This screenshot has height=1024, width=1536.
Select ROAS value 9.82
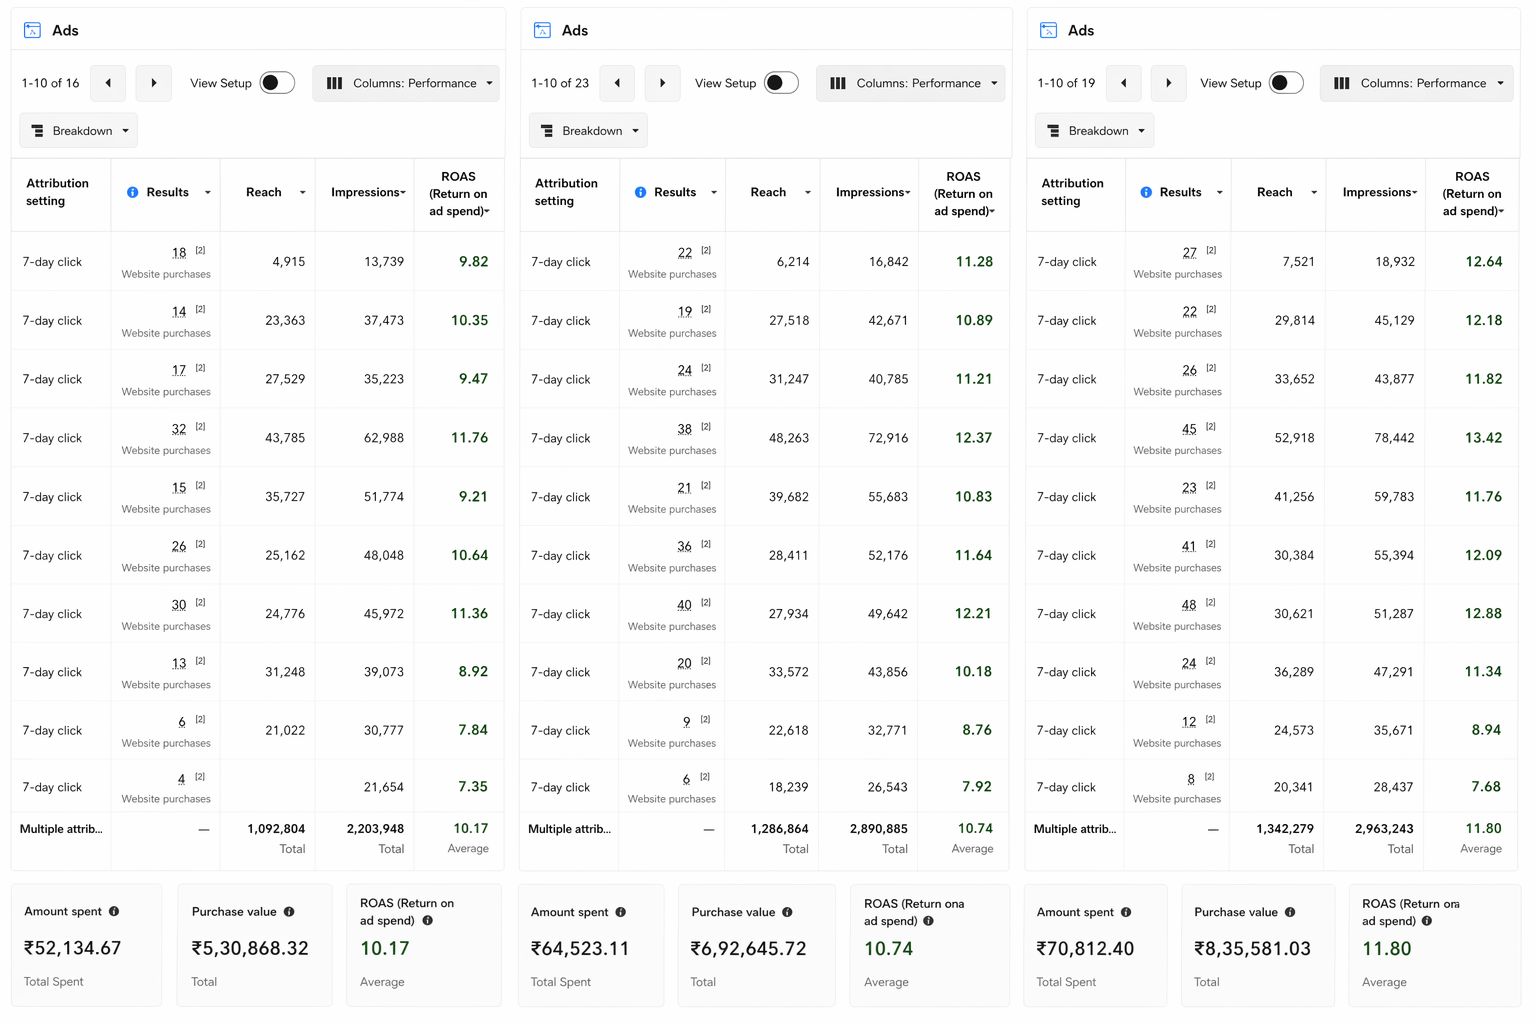click(473, 262)
